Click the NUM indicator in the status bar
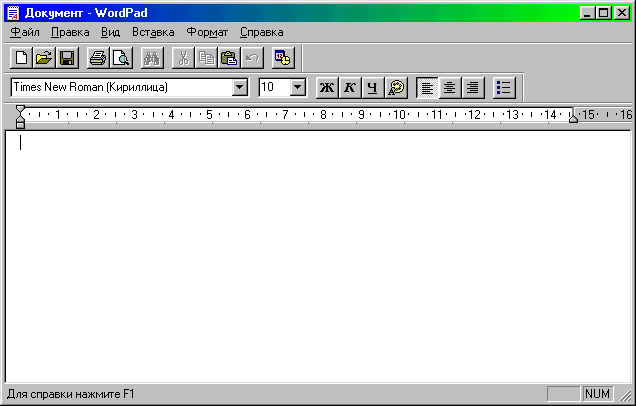Viewport: 636px width, 406px height. 597,393
